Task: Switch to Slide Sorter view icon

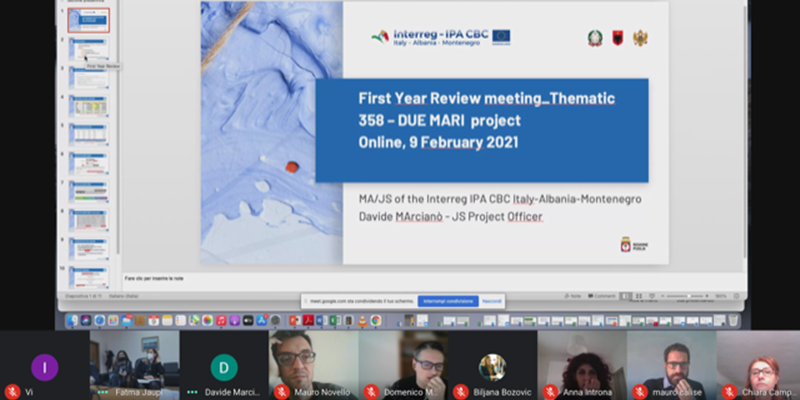Action: point(639,296)
